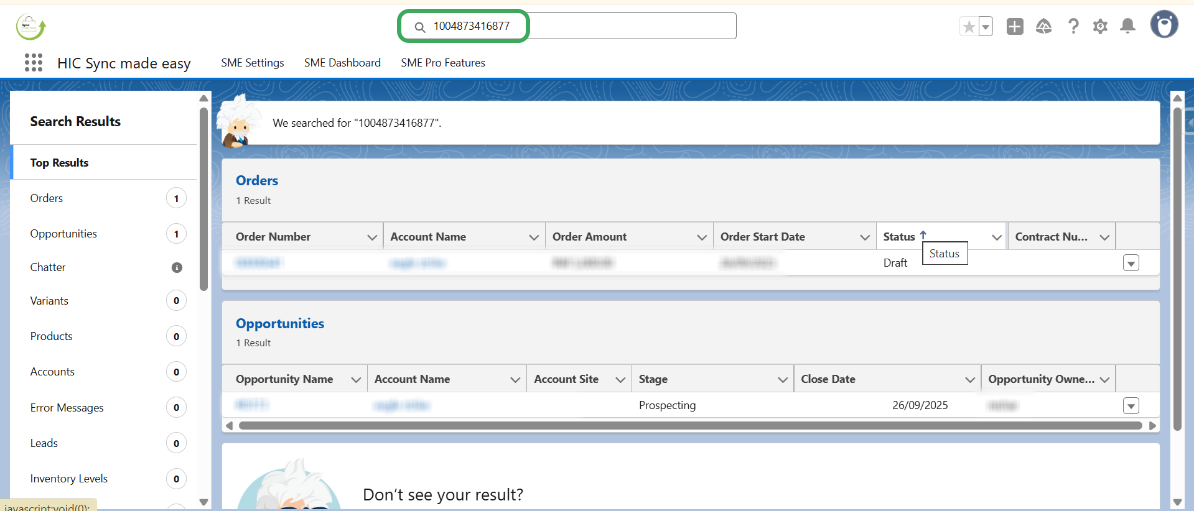Open the notifications bell icon
1194x511 pixels.
(1127, 27)
